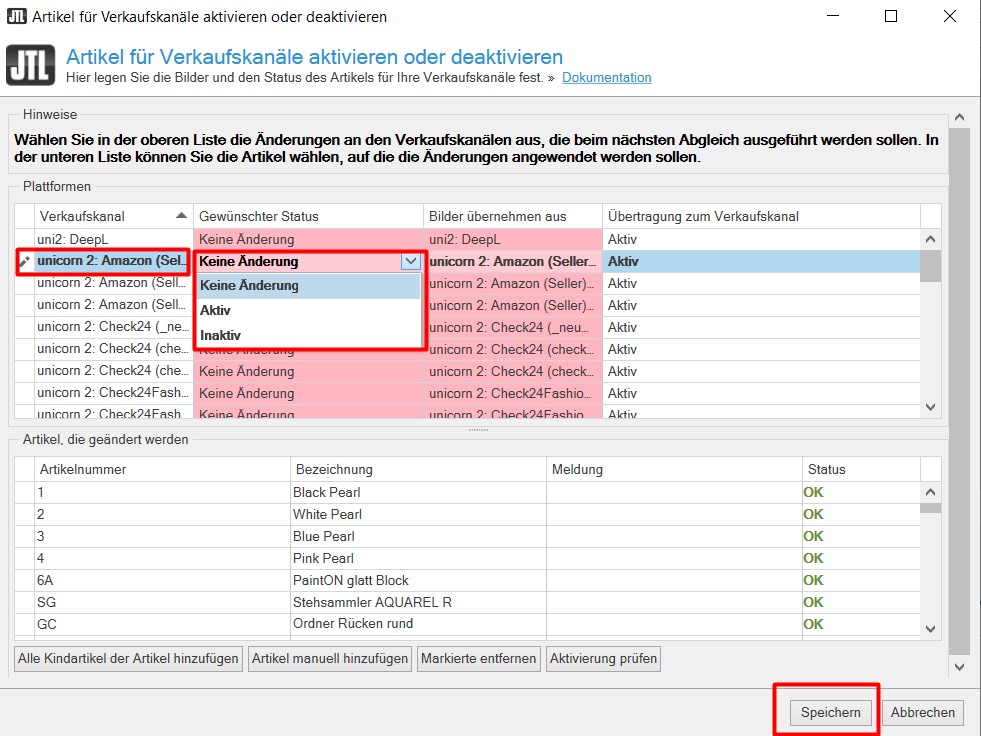Click 'Alle Kindartikel der Artikel hinzufügen'
The width and height of the screenshot is (981, 736).
click(128, 658)
